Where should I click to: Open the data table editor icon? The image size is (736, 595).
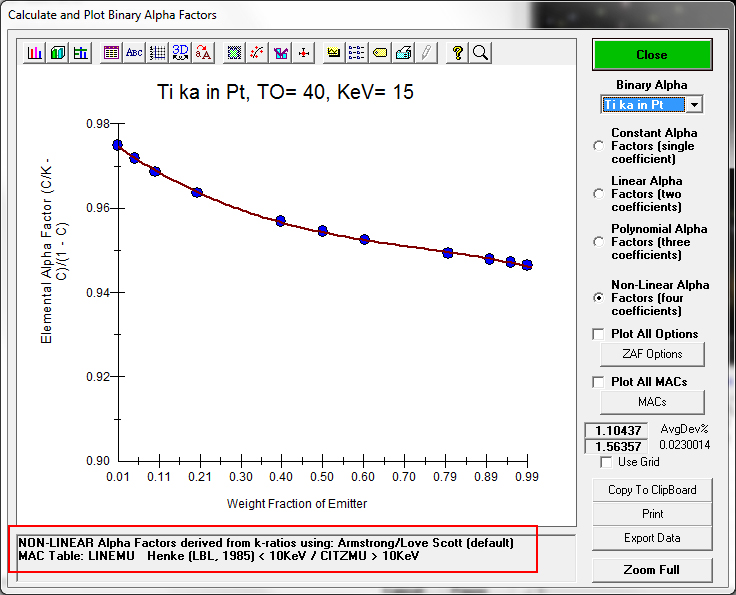tap(111, 53)
